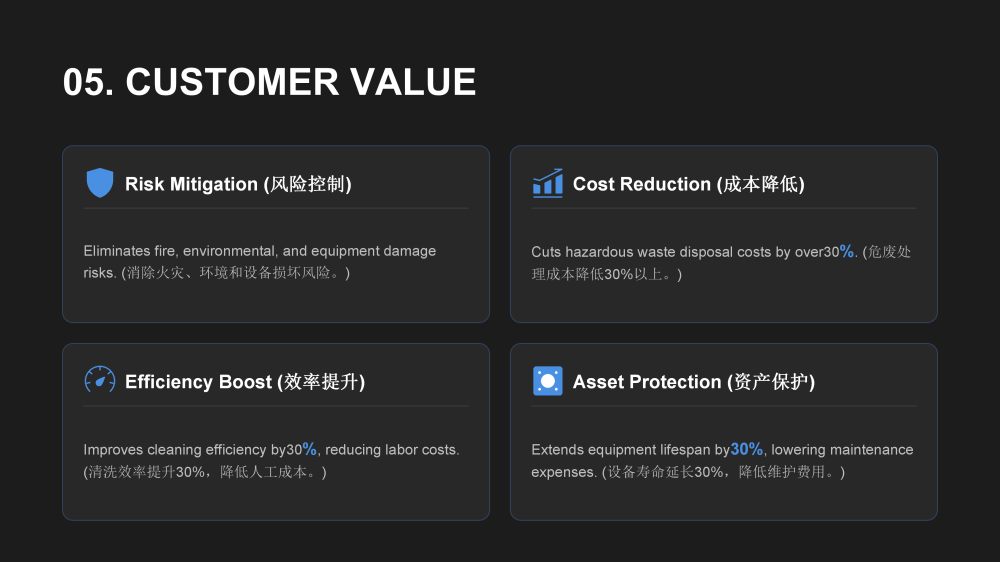Click the bar chart growth icon
Viewport: 1000px width, 562px height.
[547, 183]
